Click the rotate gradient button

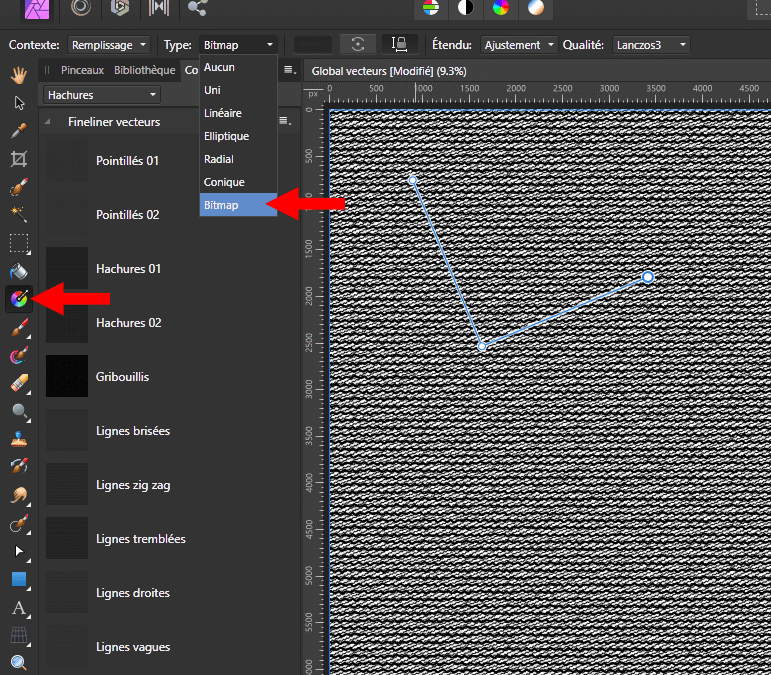click(357, 44)
